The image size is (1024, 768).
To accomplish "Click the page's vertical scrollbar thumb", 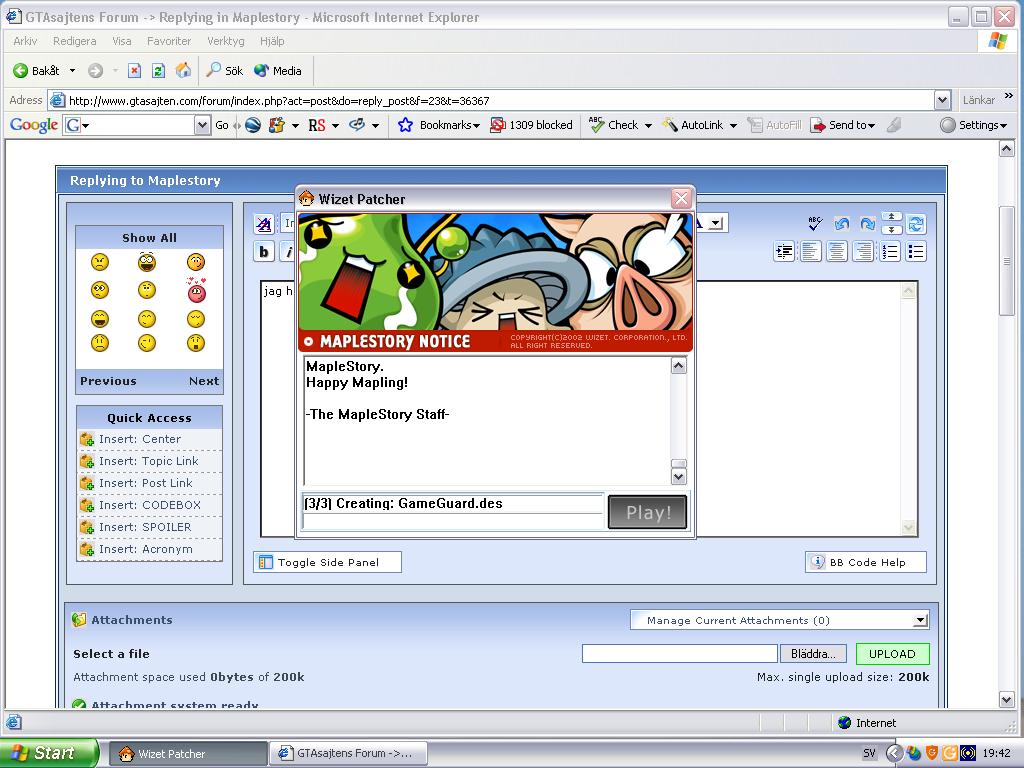I will pos(1006,261).
